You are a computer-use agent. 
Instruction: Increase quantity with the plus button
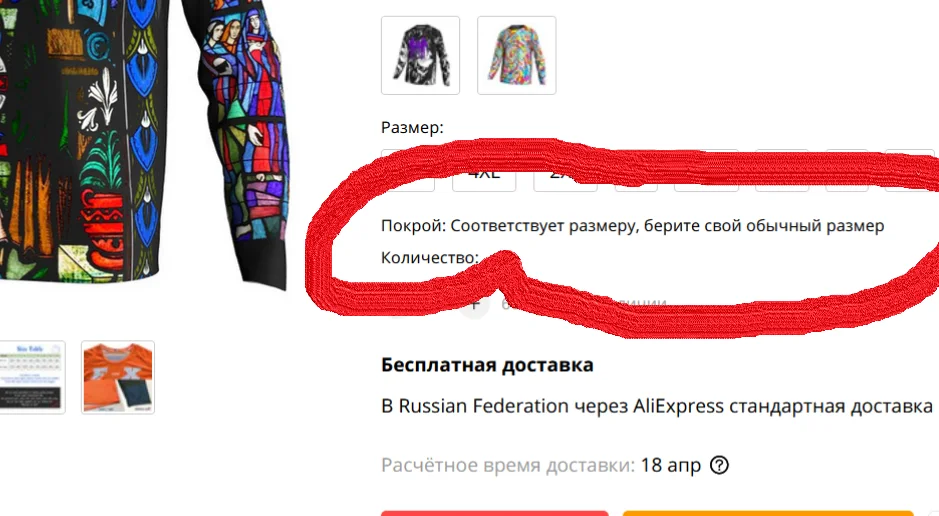(474, 304)
